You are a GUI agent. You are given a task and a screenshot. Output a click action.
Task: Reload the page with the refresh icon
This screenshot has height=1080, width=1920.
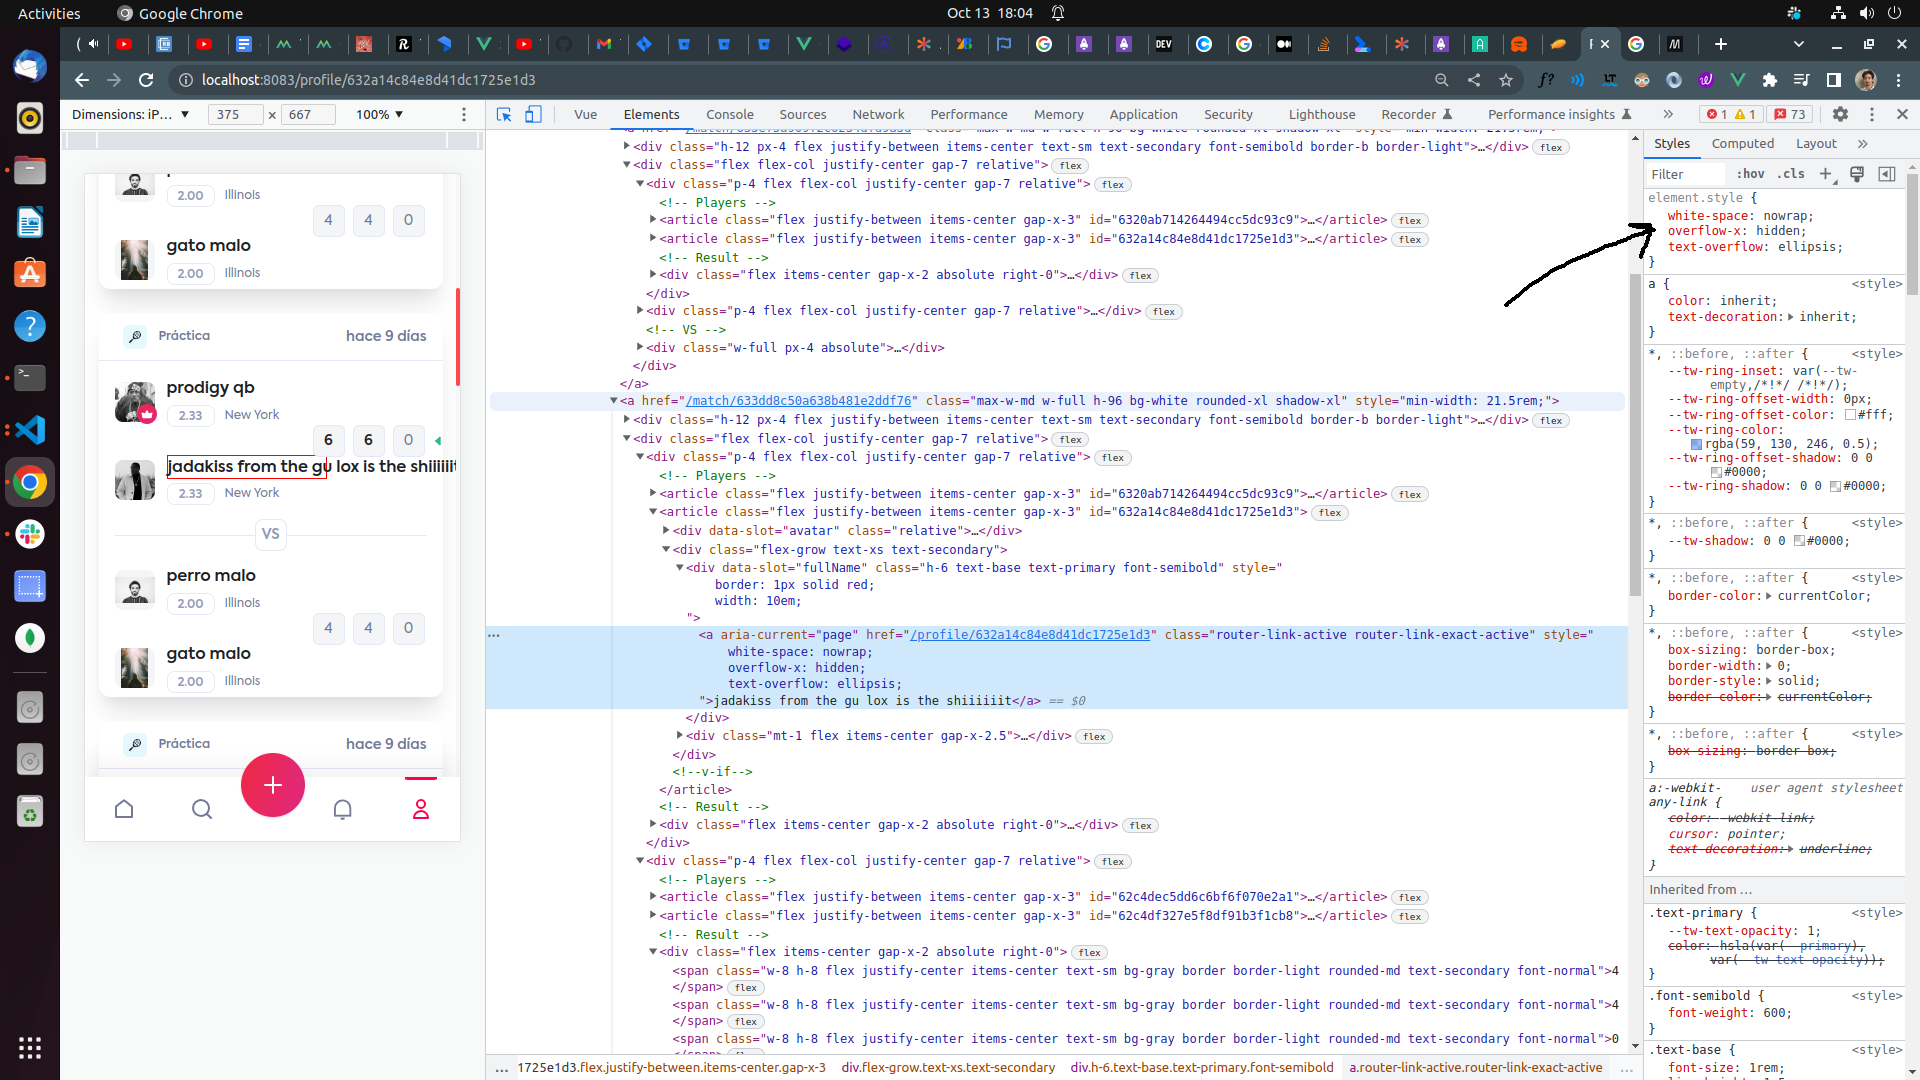[146, 80]
